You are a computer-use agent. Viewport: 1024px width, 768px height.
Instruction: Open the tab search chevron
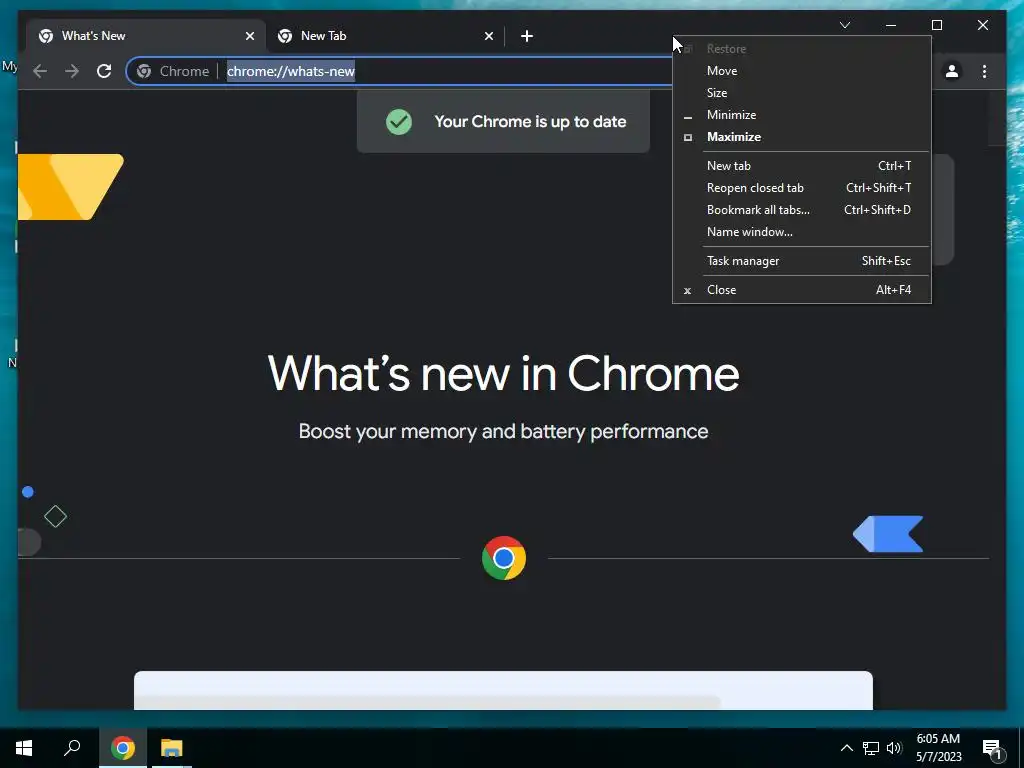pos(844,25)
